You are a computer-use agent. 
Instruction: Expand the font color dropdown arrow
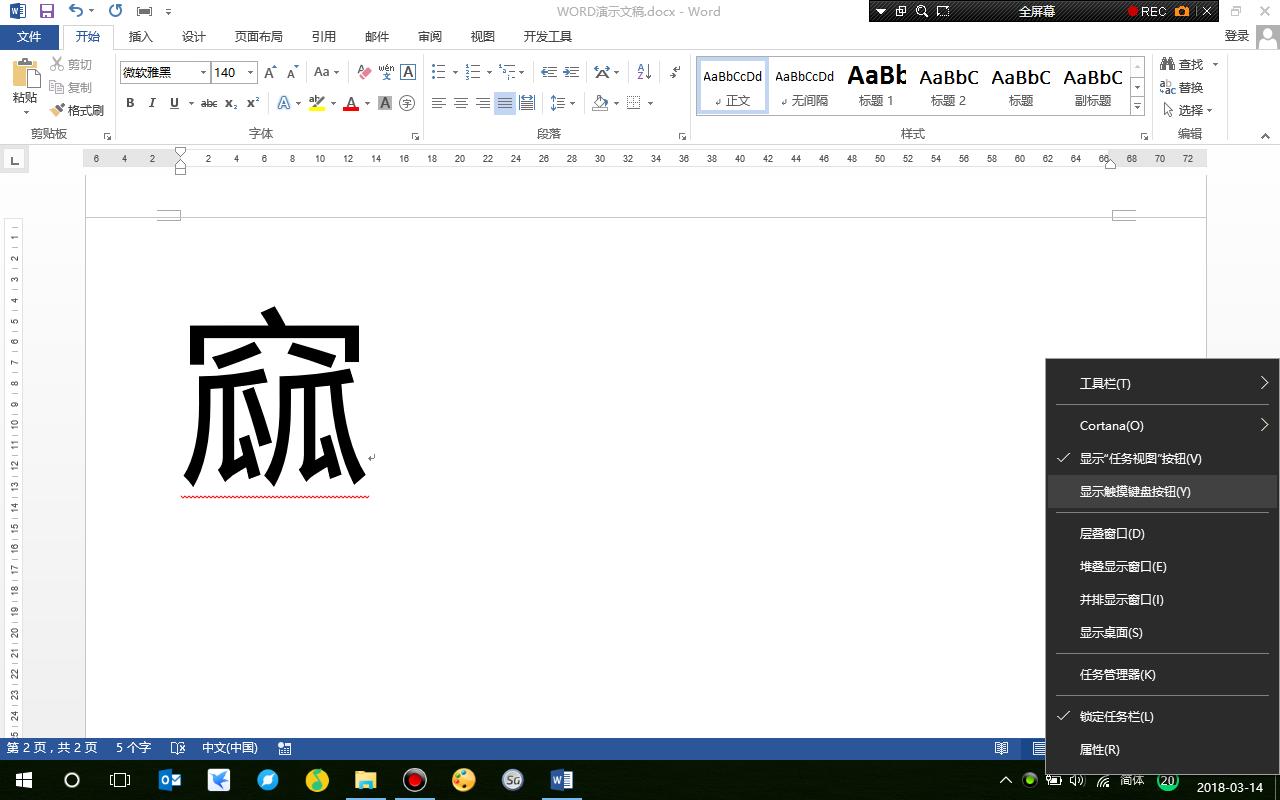(366, 102)
